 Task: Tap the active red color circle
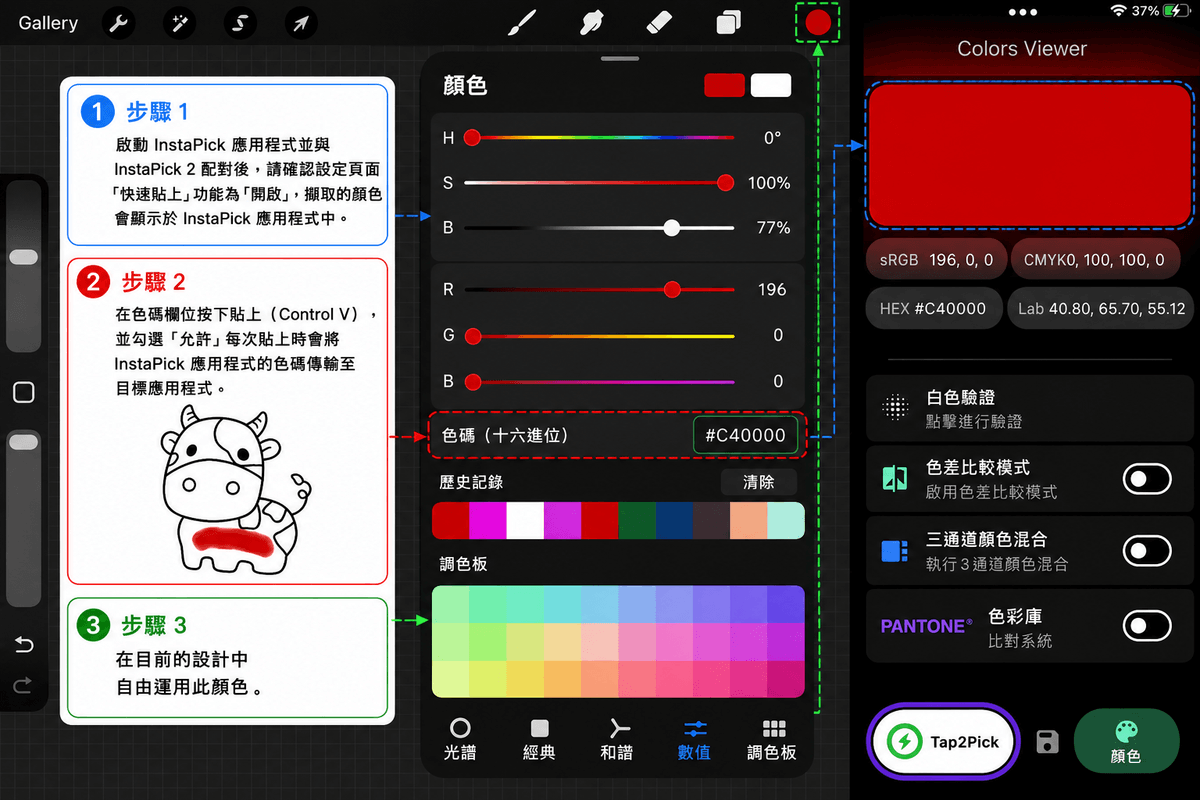[818, 23]
